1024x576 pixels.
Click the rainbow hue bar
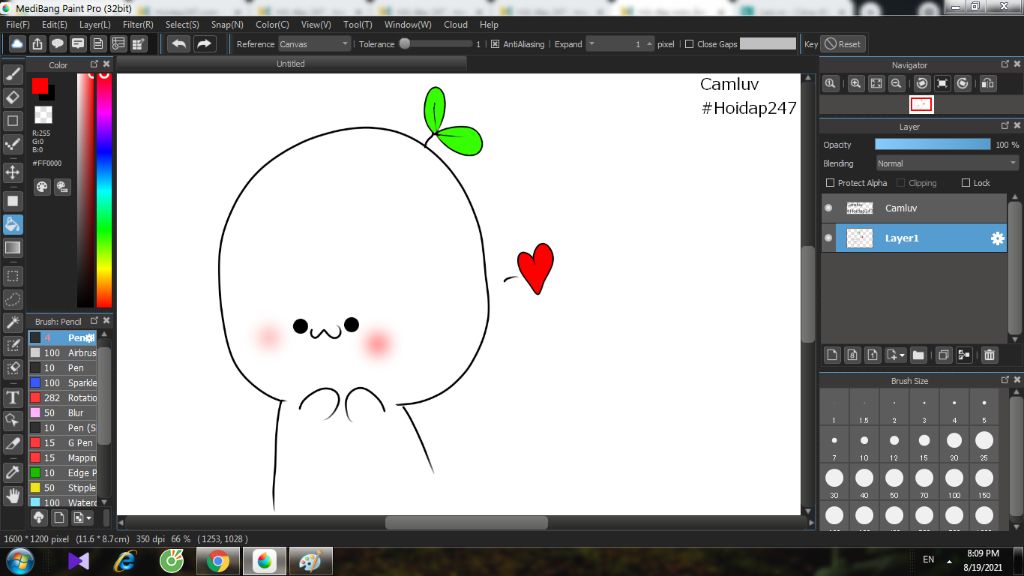pyautogui.click(x=104, y=190)
